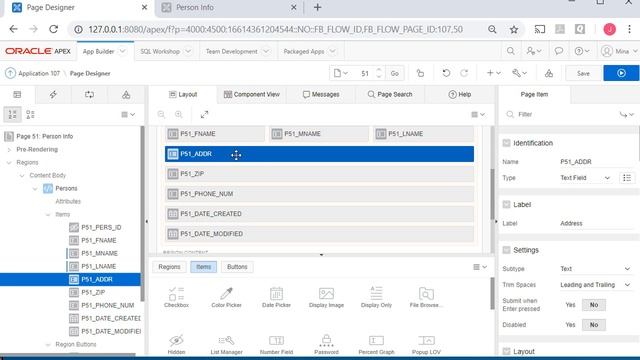
Task: Click the Save button
Action: 583,73
